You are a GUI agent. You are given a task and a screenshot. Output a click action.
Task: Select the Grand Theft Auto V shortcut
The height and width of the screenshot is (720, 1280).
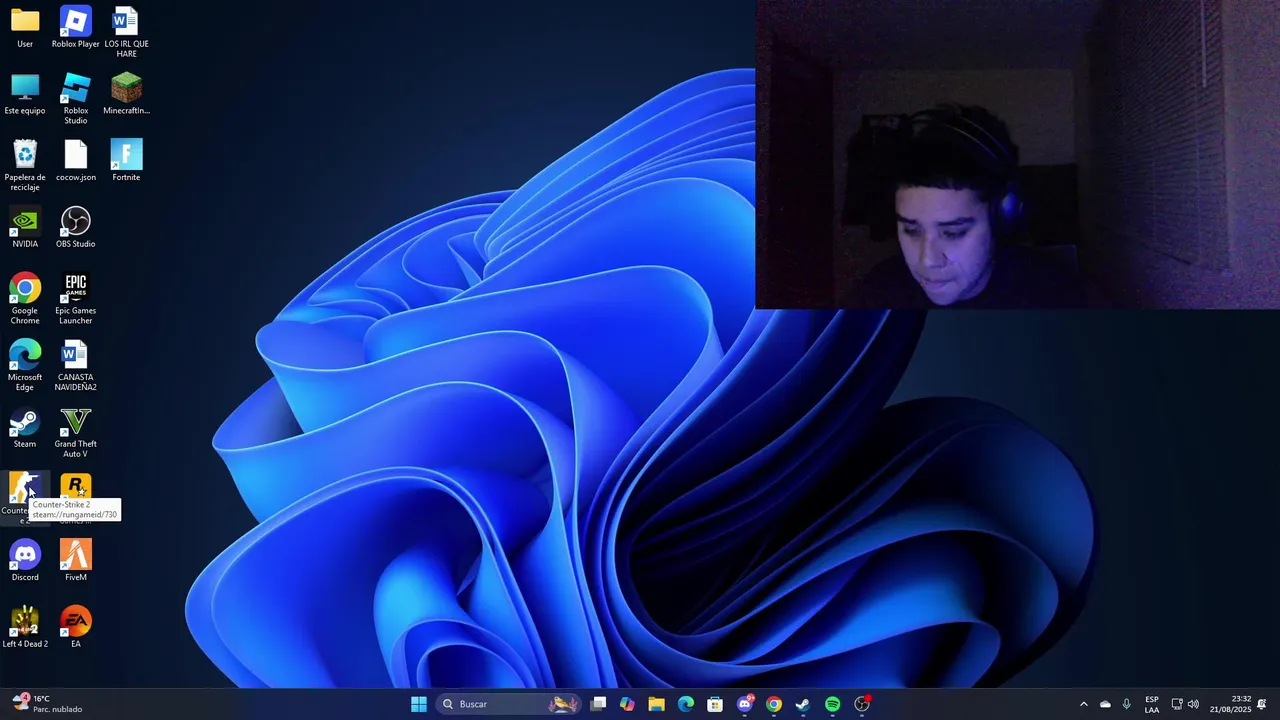76,433
